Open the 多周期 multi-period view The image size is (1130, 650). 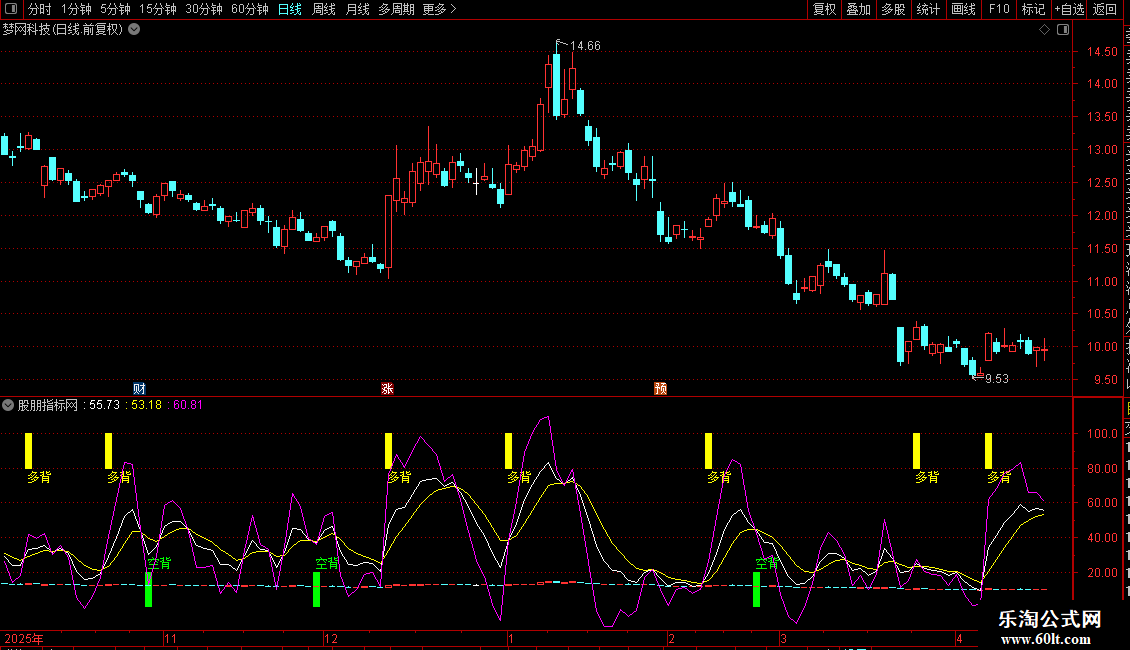(x=396, y=9)
